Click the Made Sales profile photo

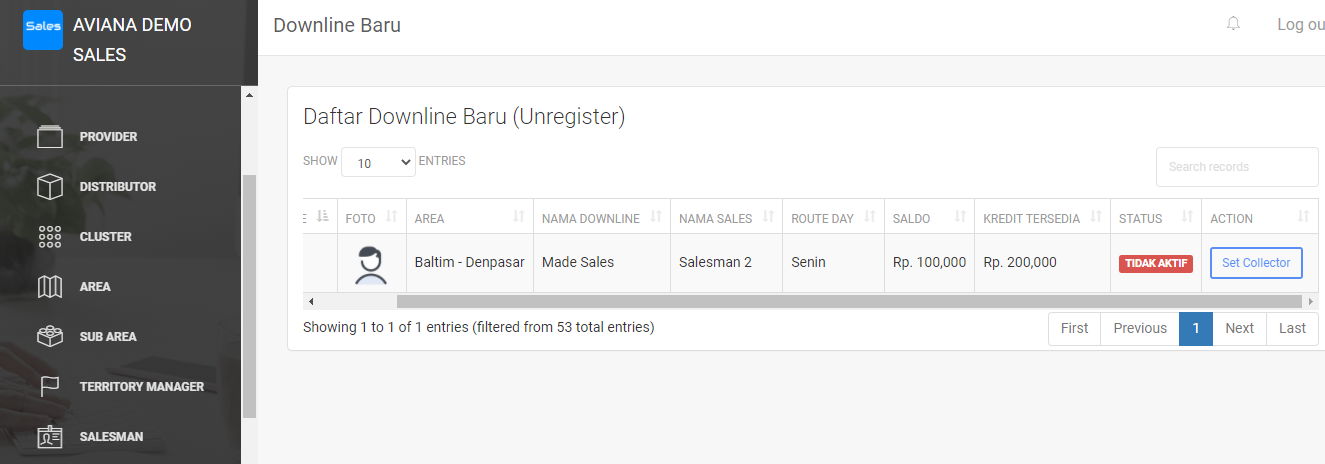[x=371, y=264]
